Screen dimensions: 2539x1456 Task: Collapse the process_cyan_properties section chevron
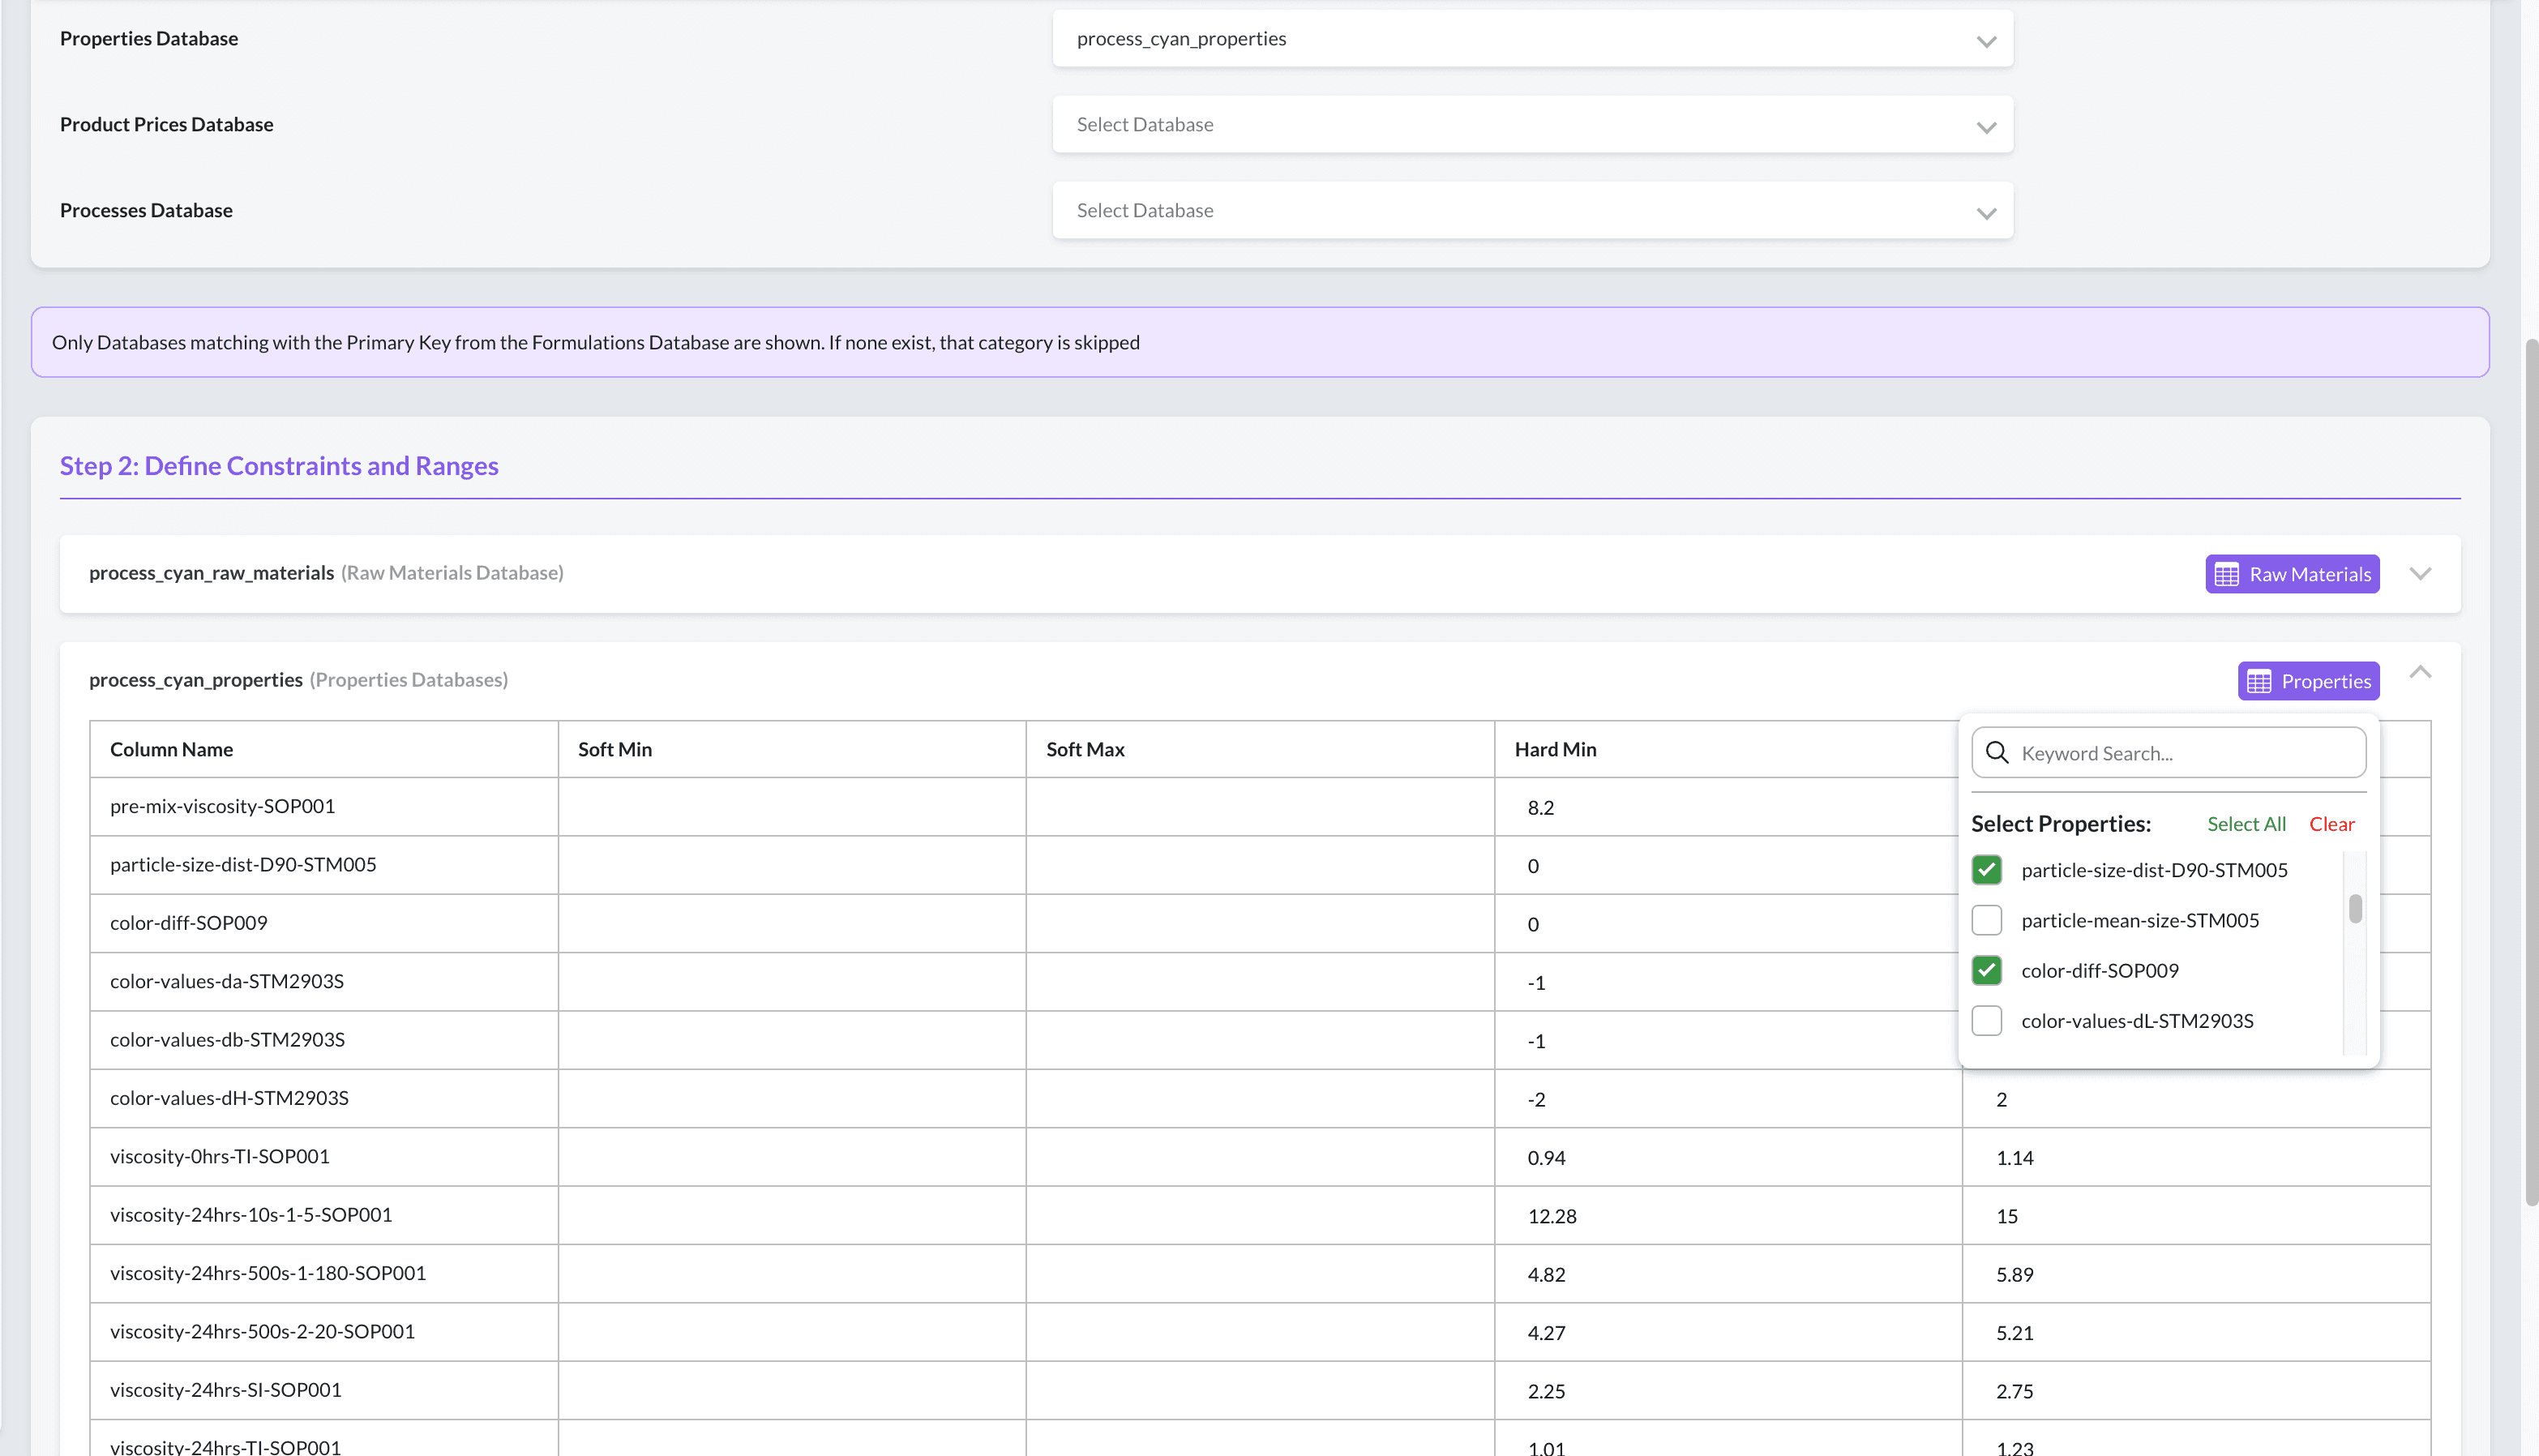pyautogui.click(x=2419, y=673)
